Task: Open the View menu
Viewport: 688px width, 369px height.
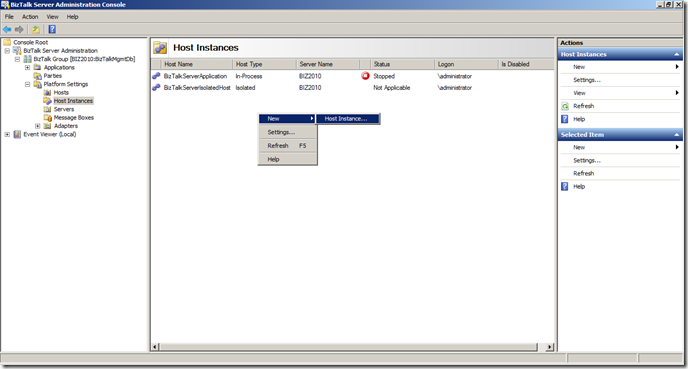Action: tap(53, 17)
